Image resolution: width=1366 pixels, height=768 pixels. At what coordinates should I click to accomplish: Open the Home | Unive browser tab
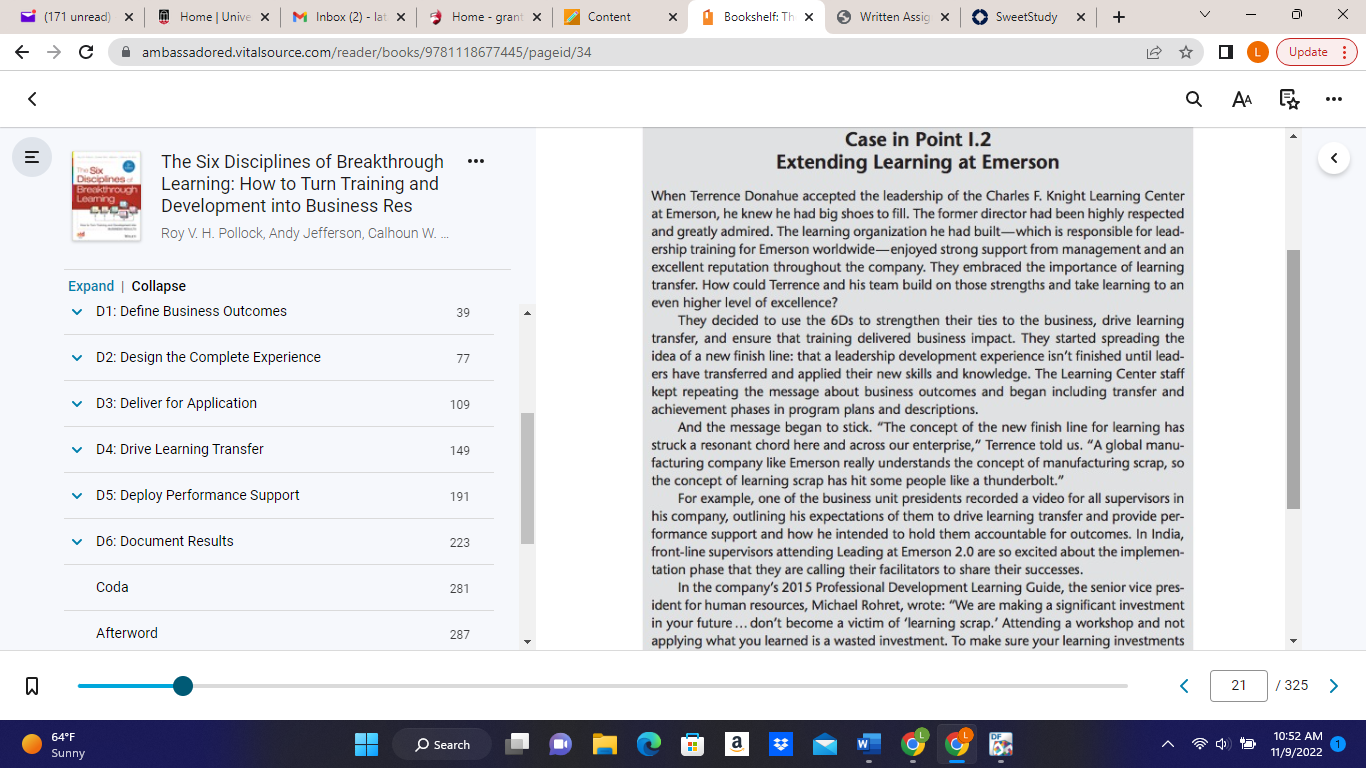(x=212, y=17)
